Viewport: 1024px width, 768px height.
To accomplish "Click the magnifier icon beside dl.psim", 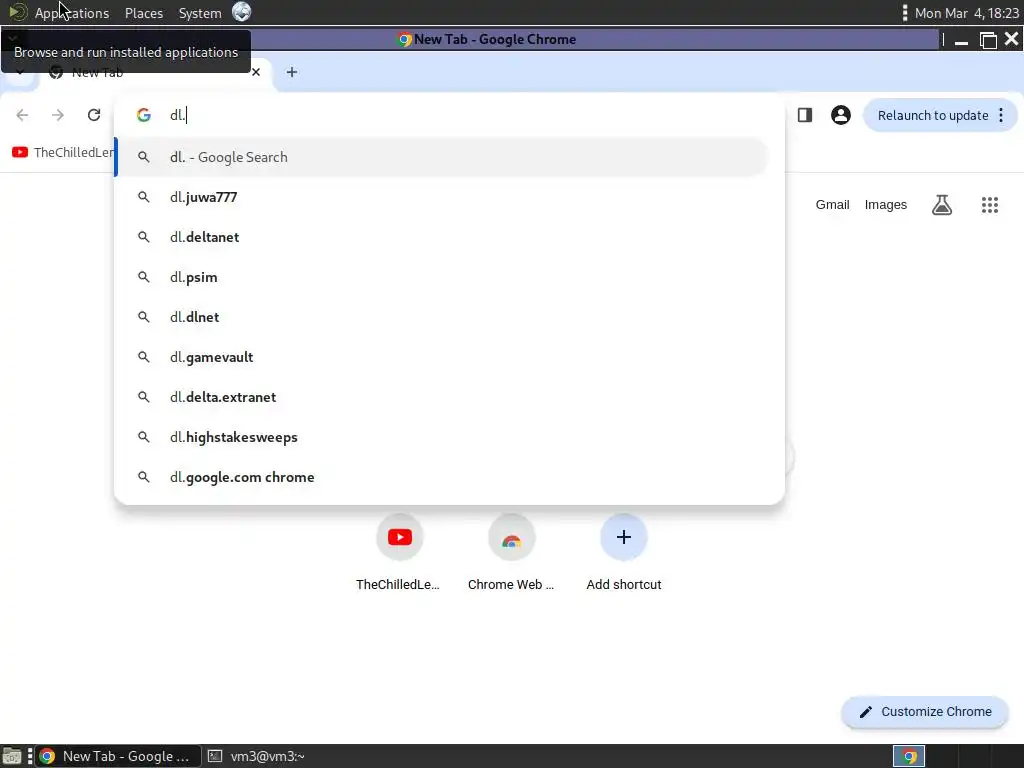I will 144,277.
